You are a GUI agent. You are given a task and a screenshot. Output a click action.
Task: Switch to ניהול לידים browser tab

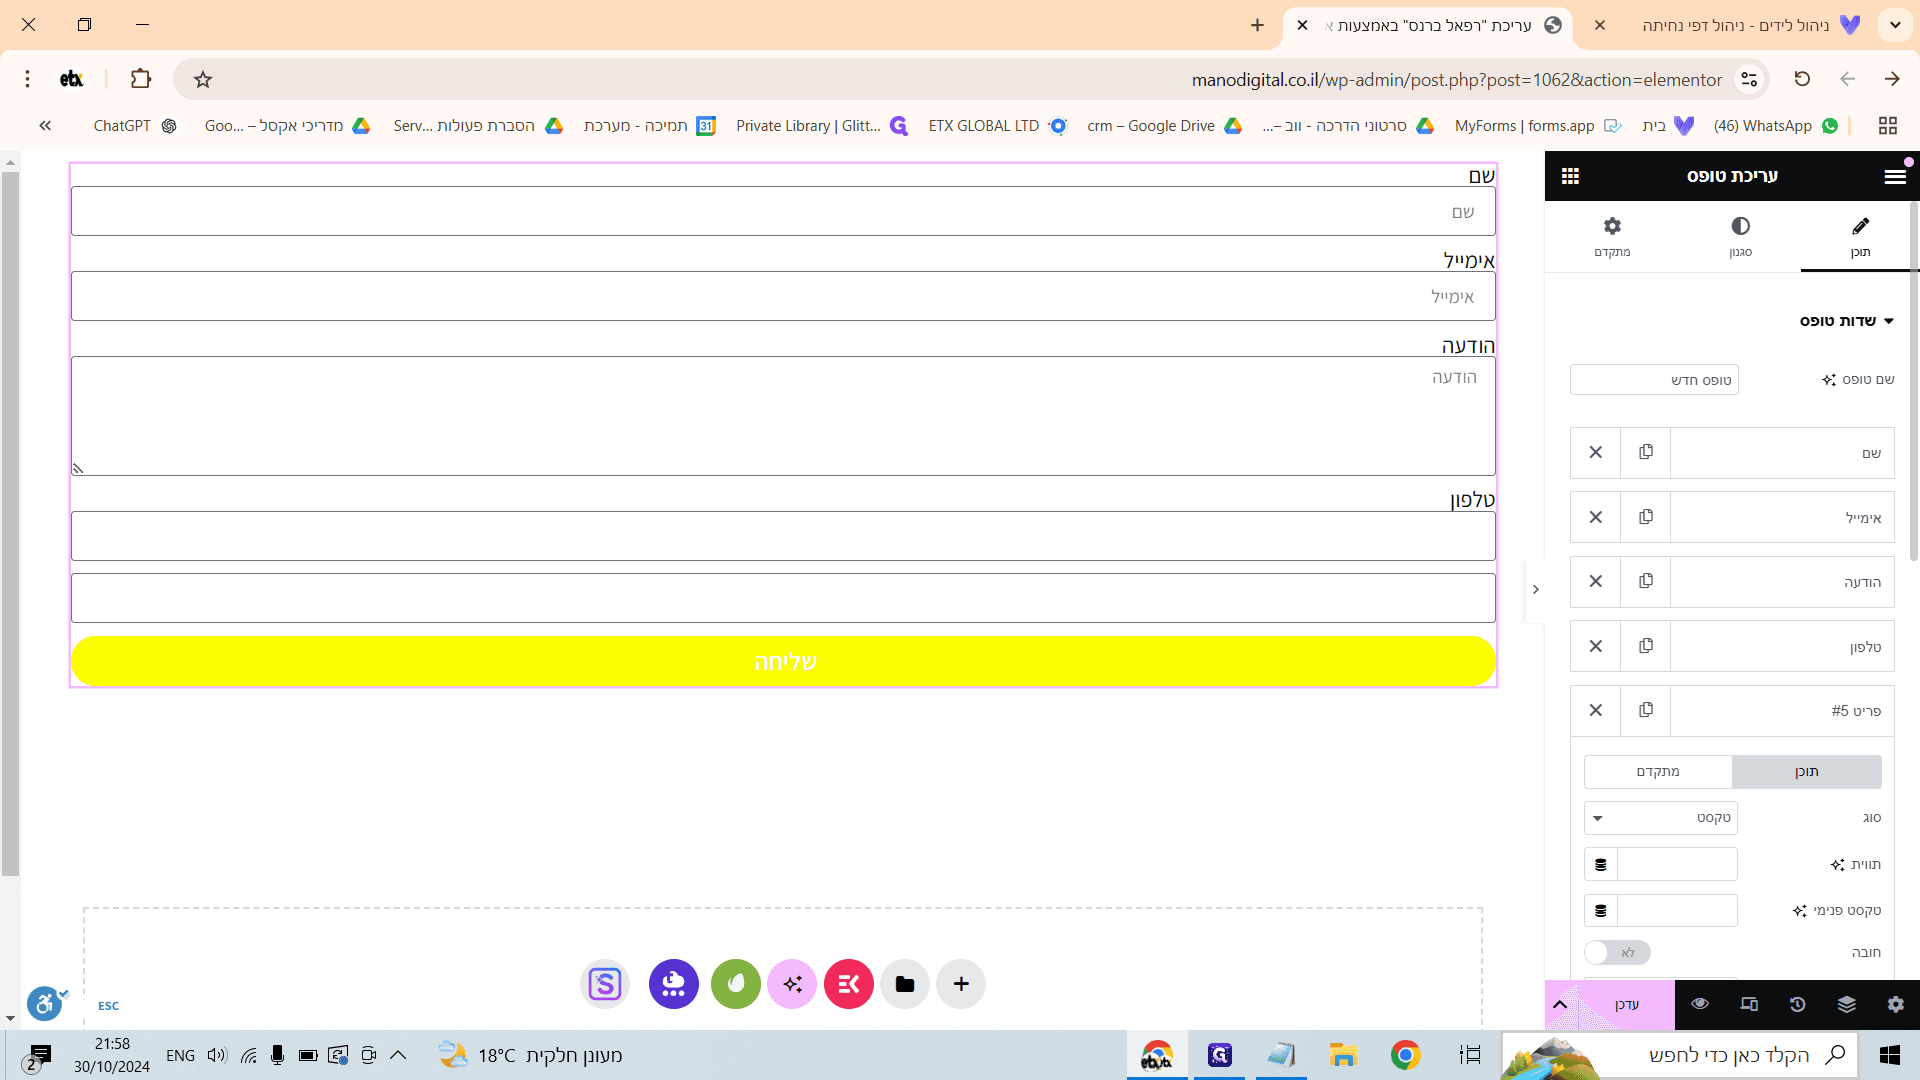(x=1735, y=26)
